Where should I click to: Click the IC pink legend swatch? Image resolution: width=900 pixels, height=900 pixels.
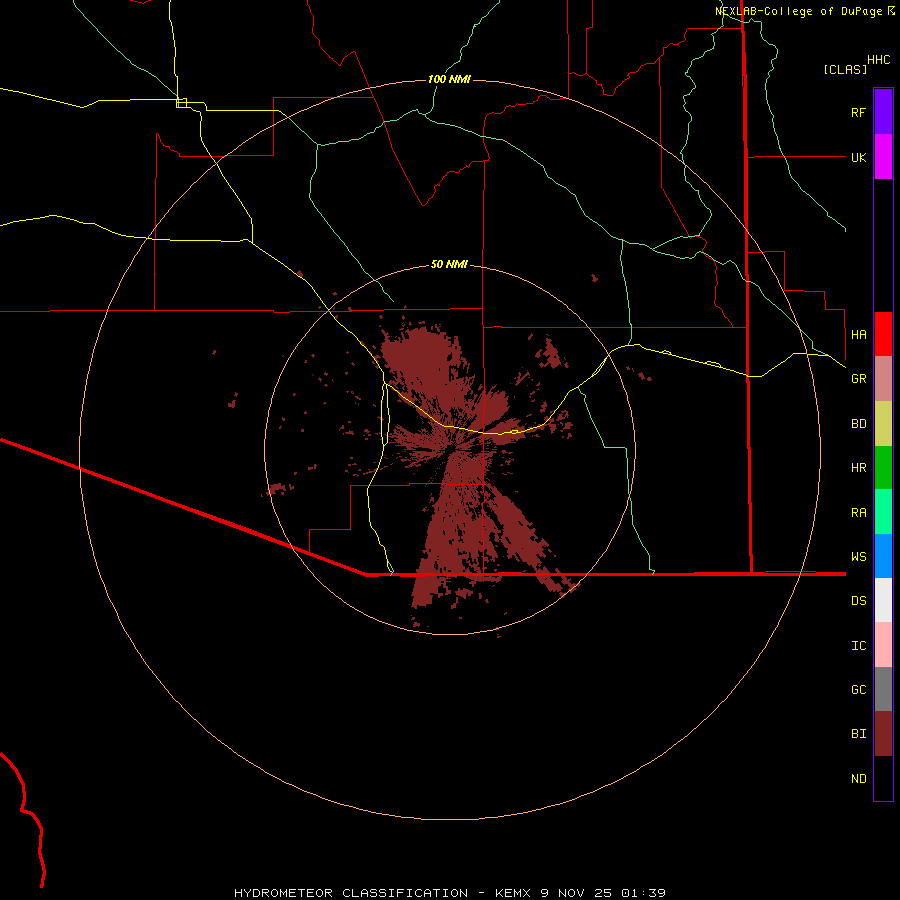[x=883, y=645]
